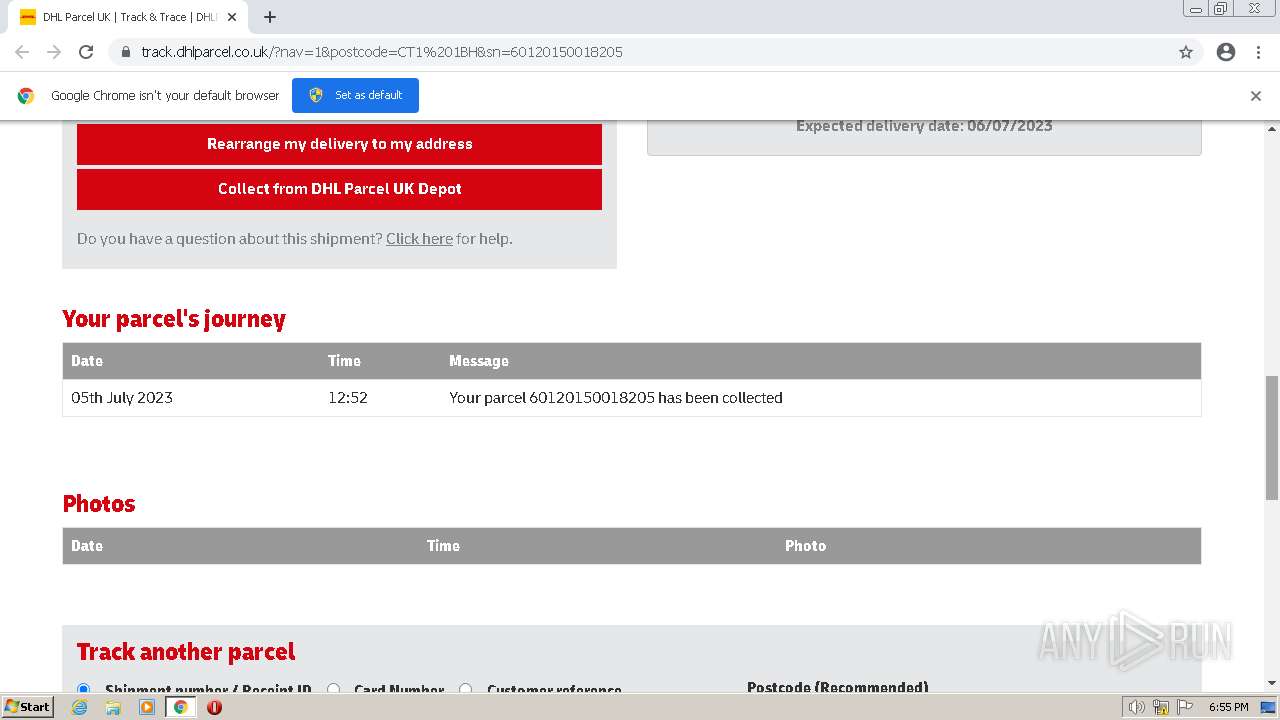The image size is (1280, 720).
Task: Select the Customer reference radio option
Action: click(x=466, y=690)
